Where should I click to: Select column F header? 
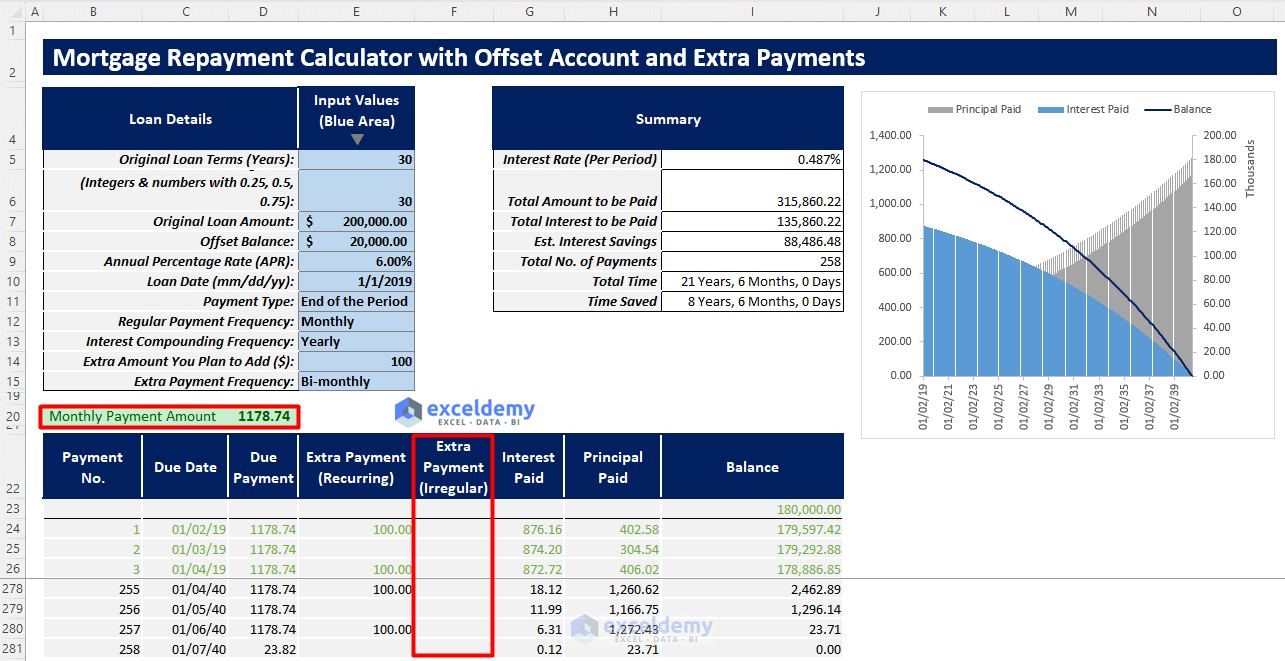454,11
